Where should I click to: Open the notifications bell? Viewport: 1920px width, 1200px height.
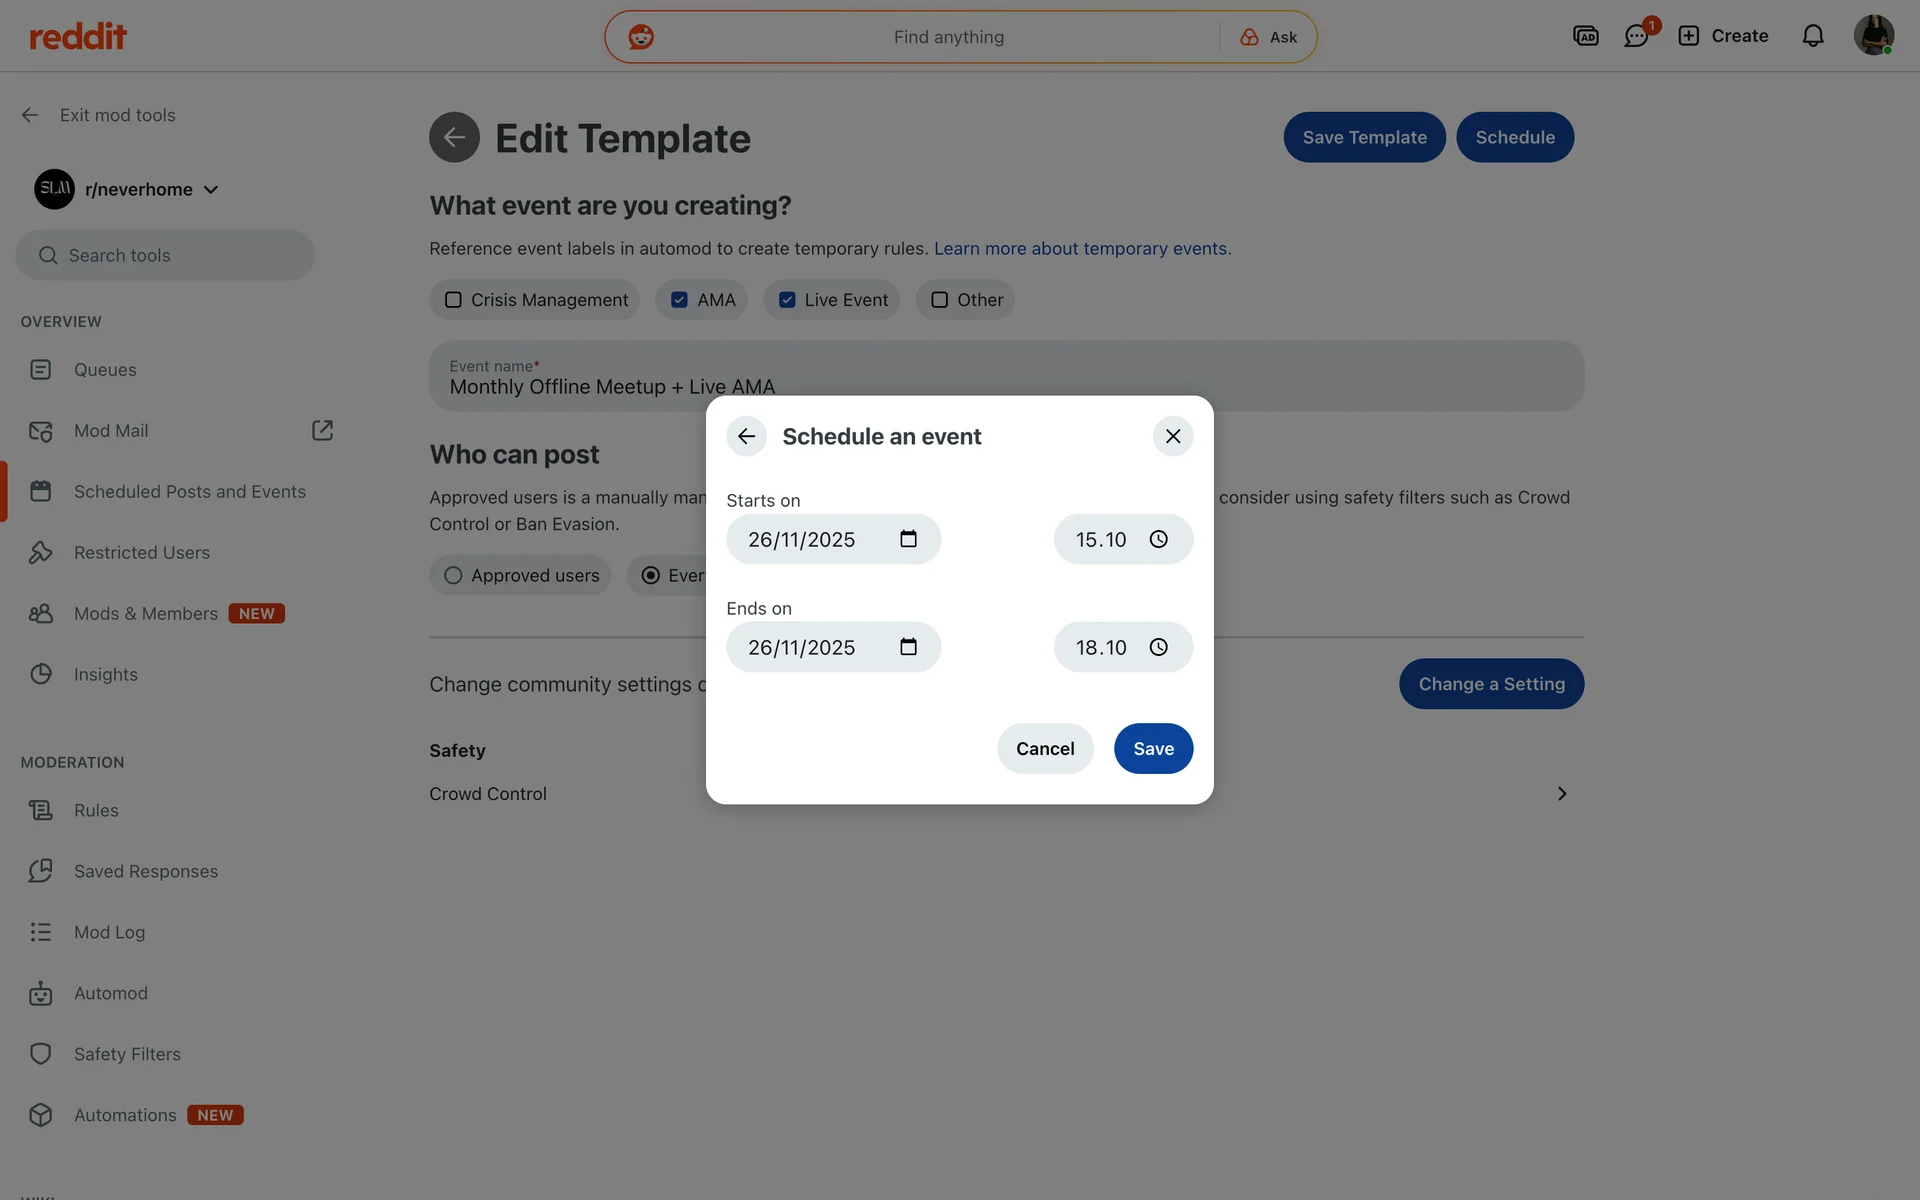pos(1812,36)
